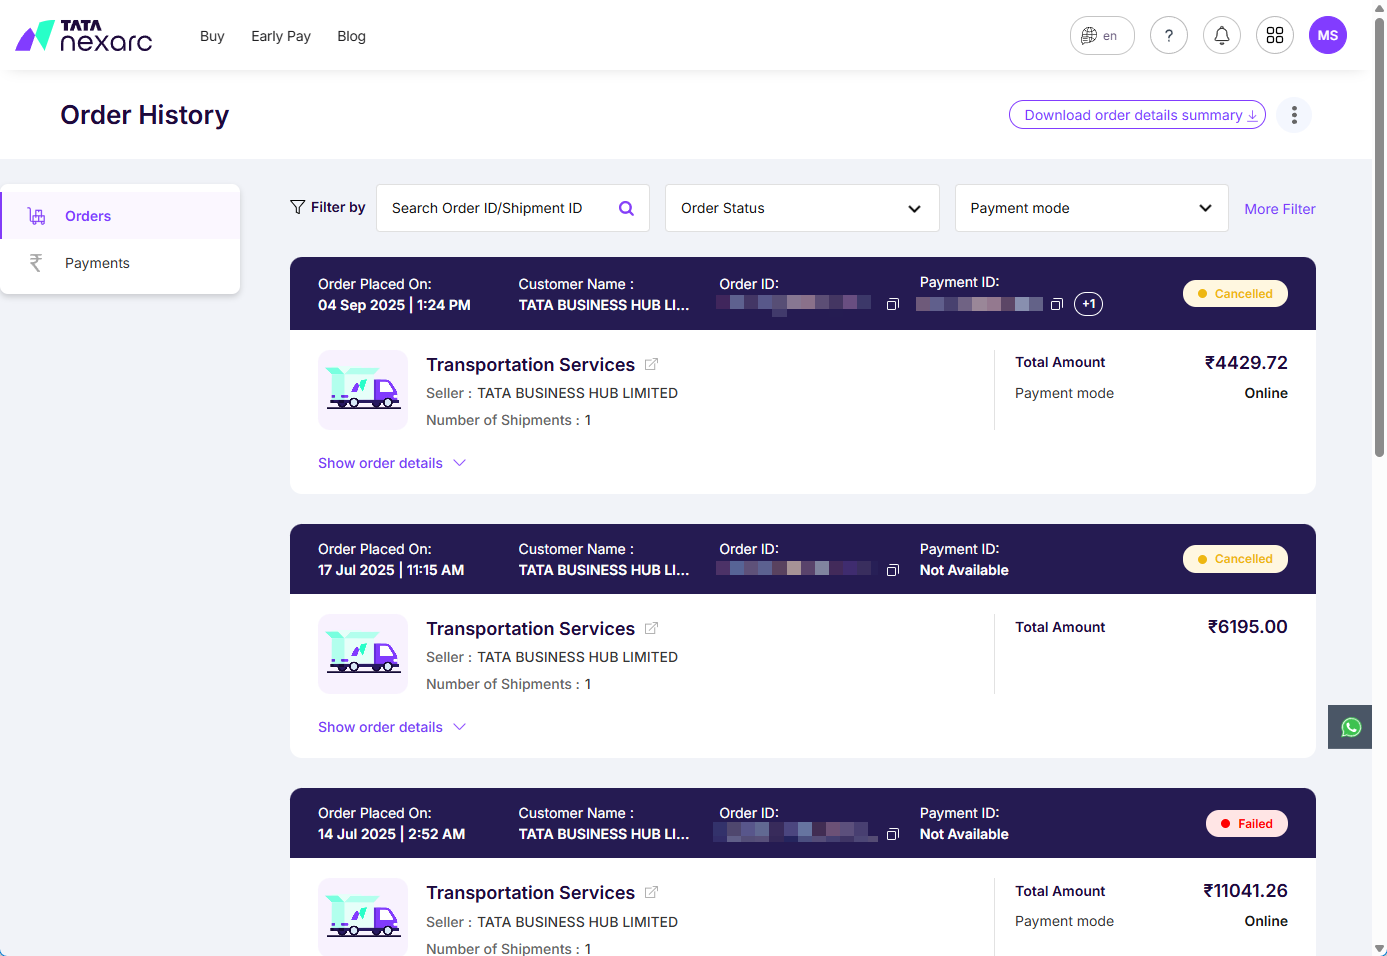
Task: Click the 14 Jul 2025 | 2:52 AM date
Action: click(x=391, y=834)
